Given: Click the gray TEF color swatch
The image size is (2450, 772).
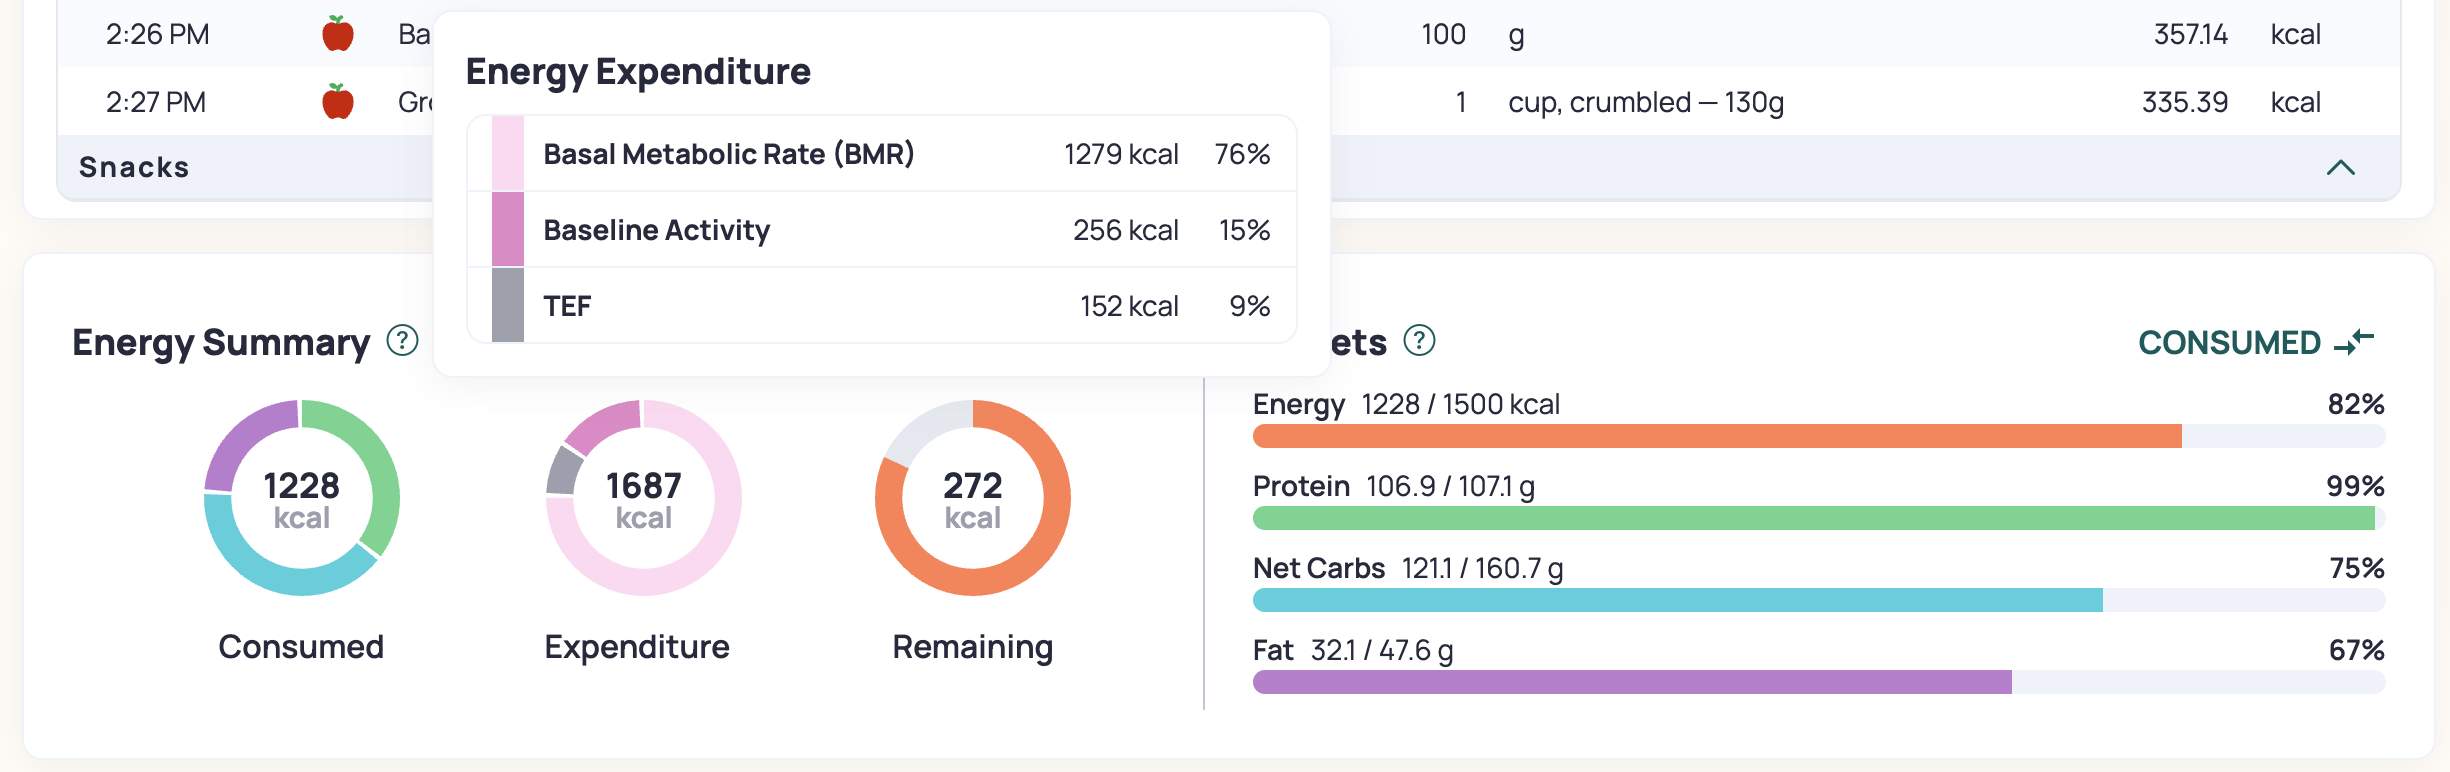Looking at the screenshot, I should [x=508, y=306].
